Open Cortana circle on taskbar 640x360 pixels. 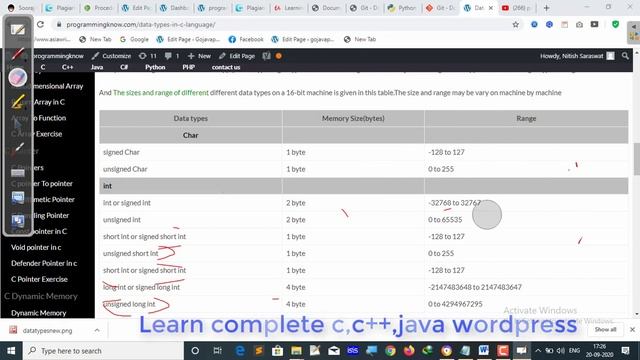pyautogui.click(x=195, y=351)
